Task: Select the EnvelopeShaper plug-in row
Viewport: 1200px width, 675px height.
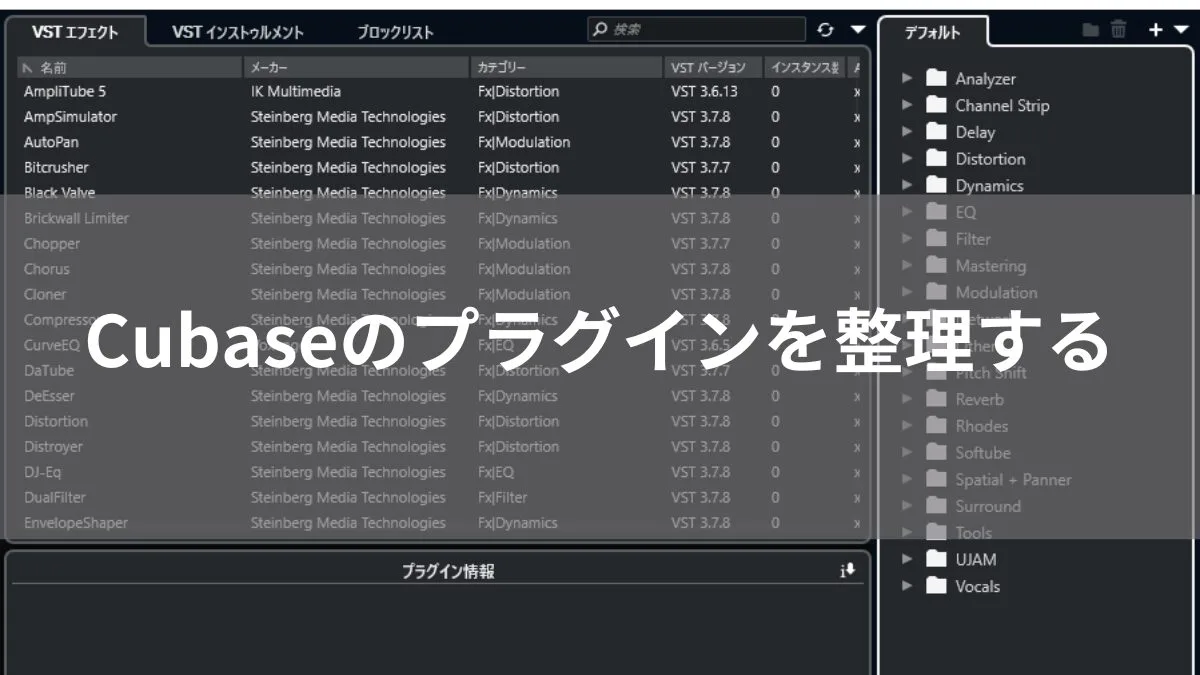Action: coord(440,523)
